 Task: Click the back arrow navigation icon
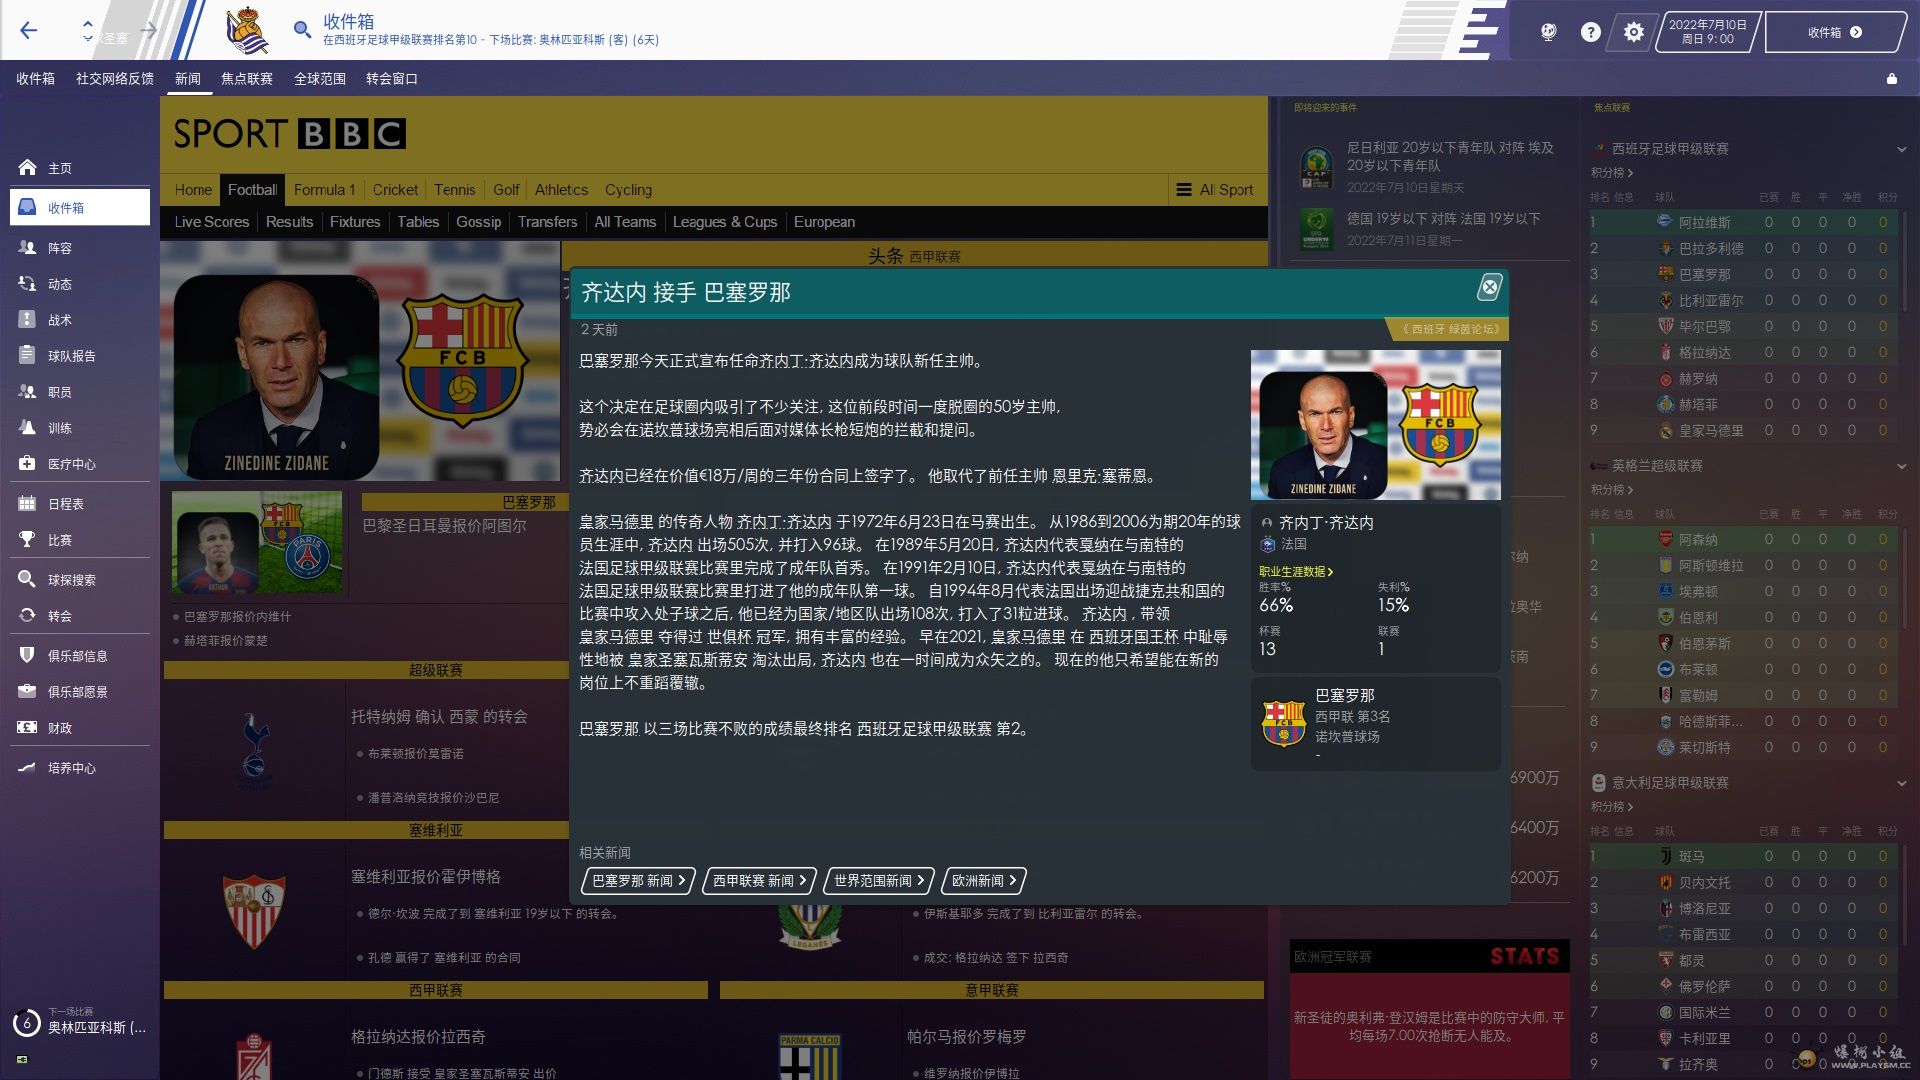29,30
